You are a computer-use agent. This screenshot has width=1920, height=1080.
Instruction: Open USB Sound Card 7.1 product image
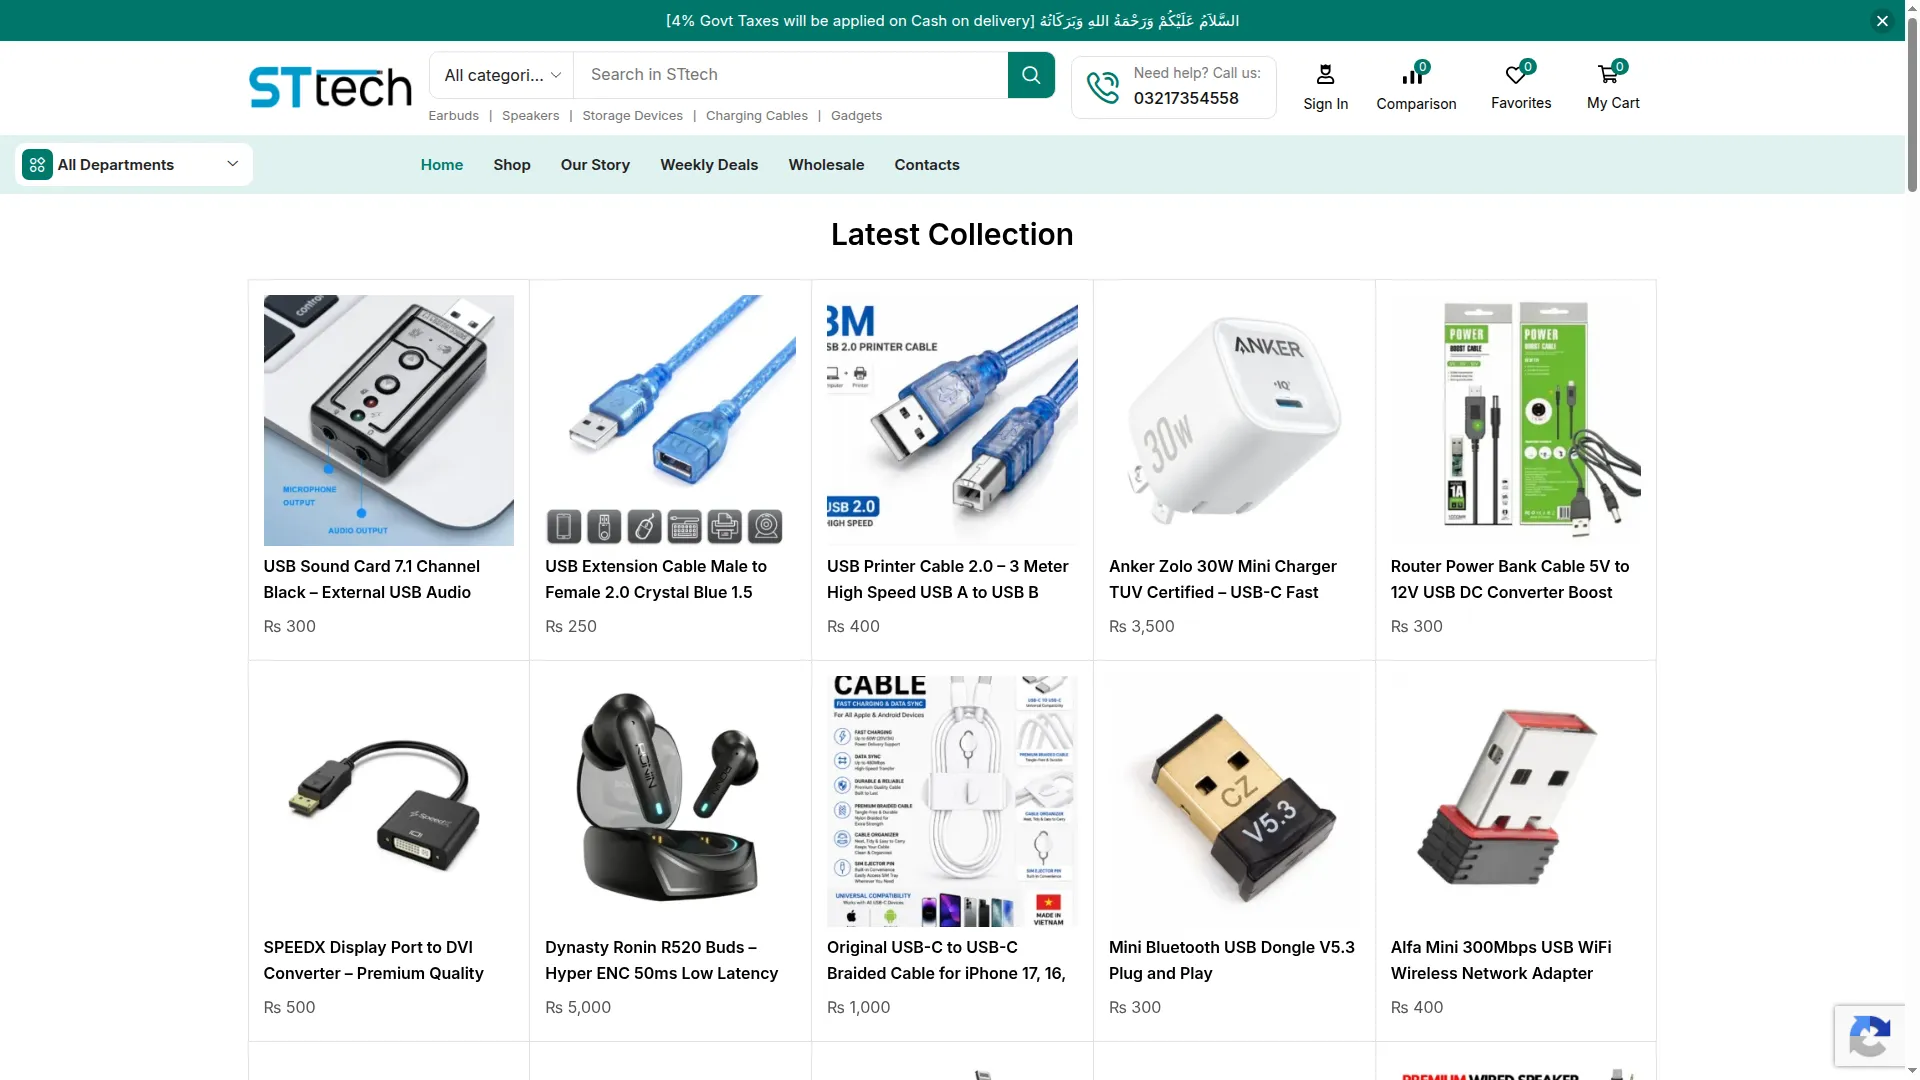pos(389,420)
